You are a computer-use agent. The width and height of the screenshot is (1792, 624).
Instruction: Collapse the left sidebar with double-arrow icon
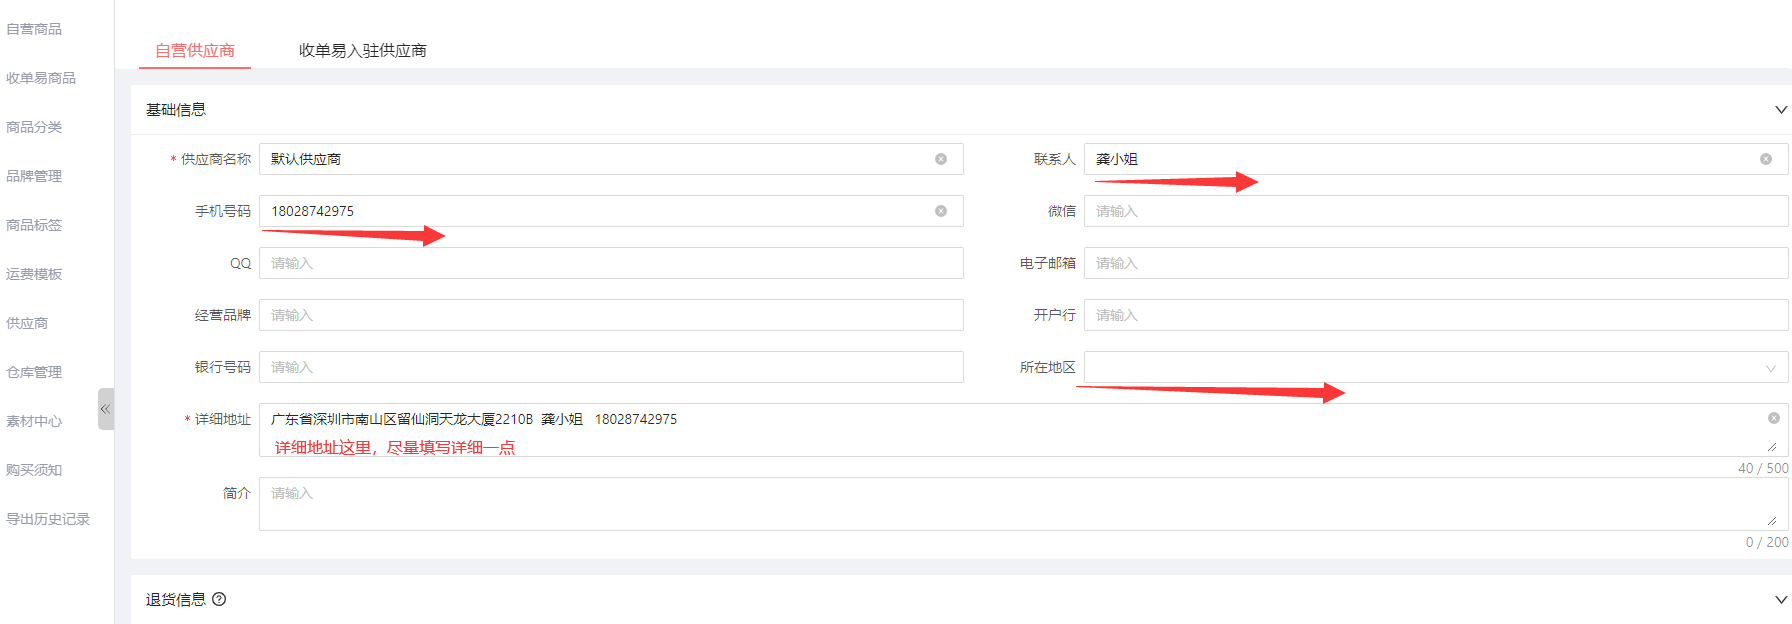coord(105,409)
